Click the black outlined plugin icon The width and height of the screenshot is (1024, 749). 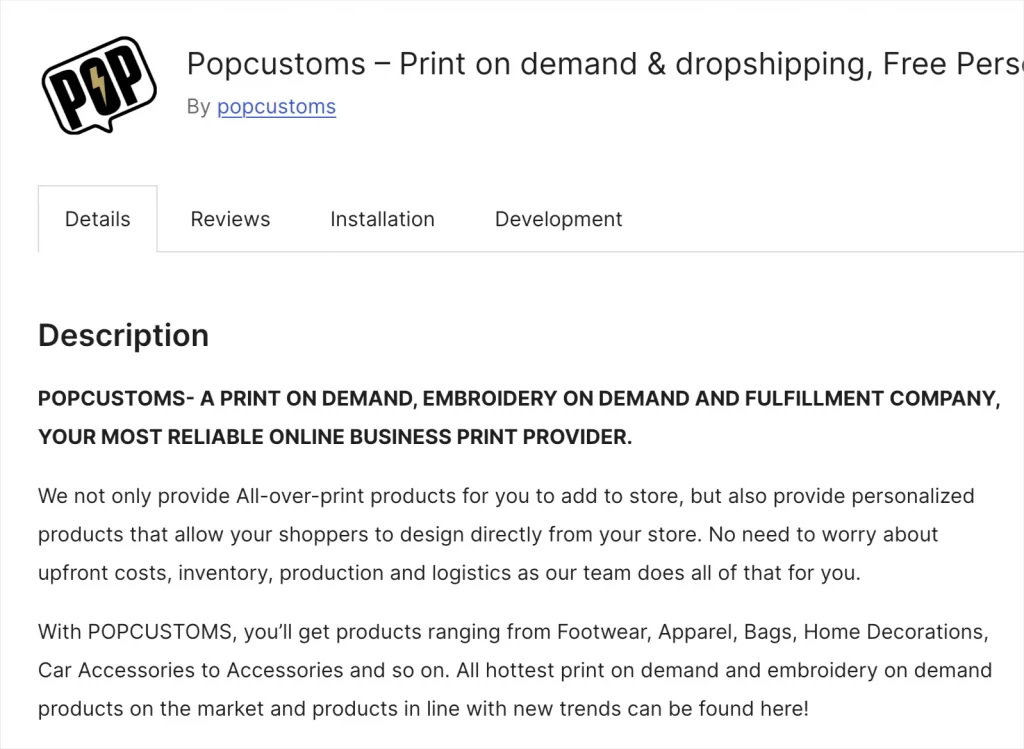coord(97,85)
